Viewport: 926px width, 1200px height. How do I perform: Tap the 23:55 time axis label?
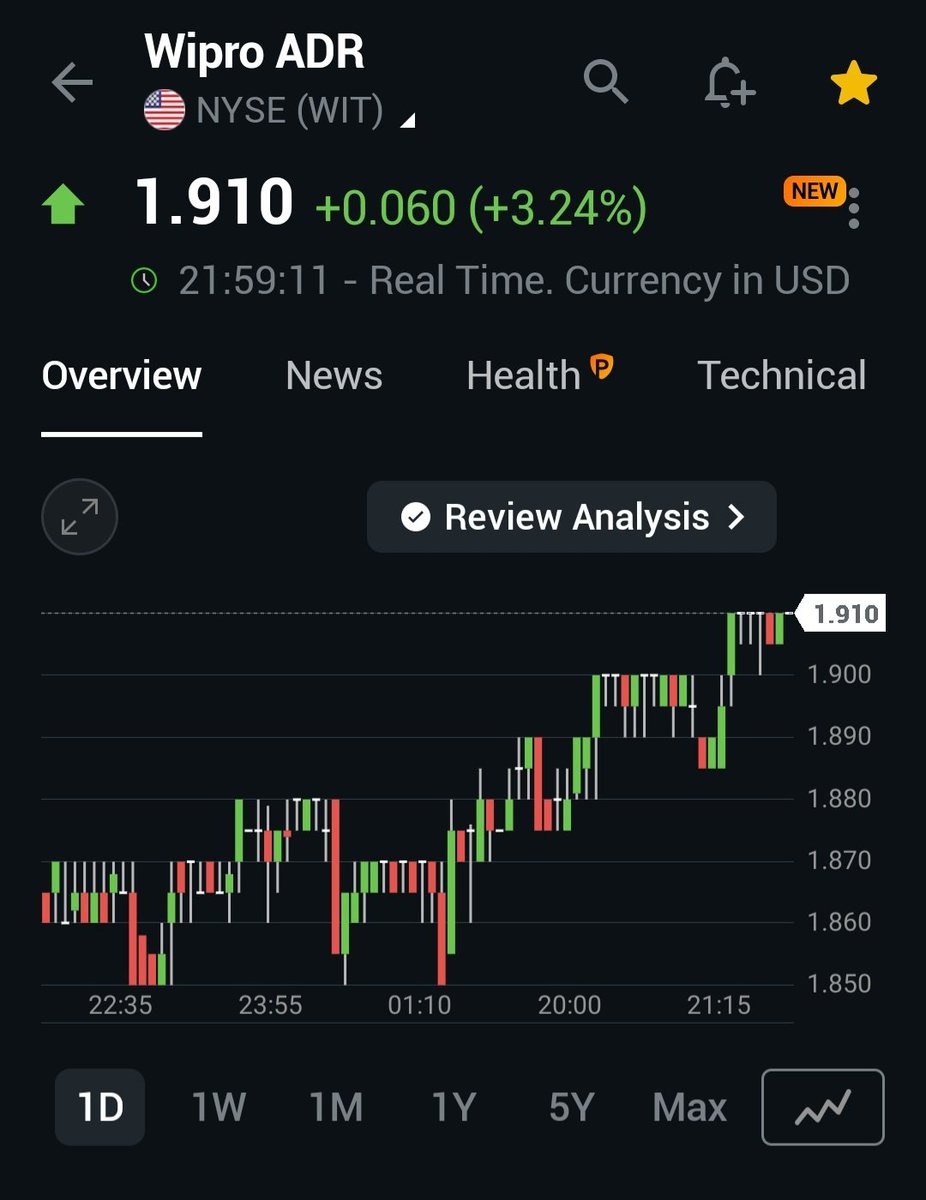point(270,1005)
